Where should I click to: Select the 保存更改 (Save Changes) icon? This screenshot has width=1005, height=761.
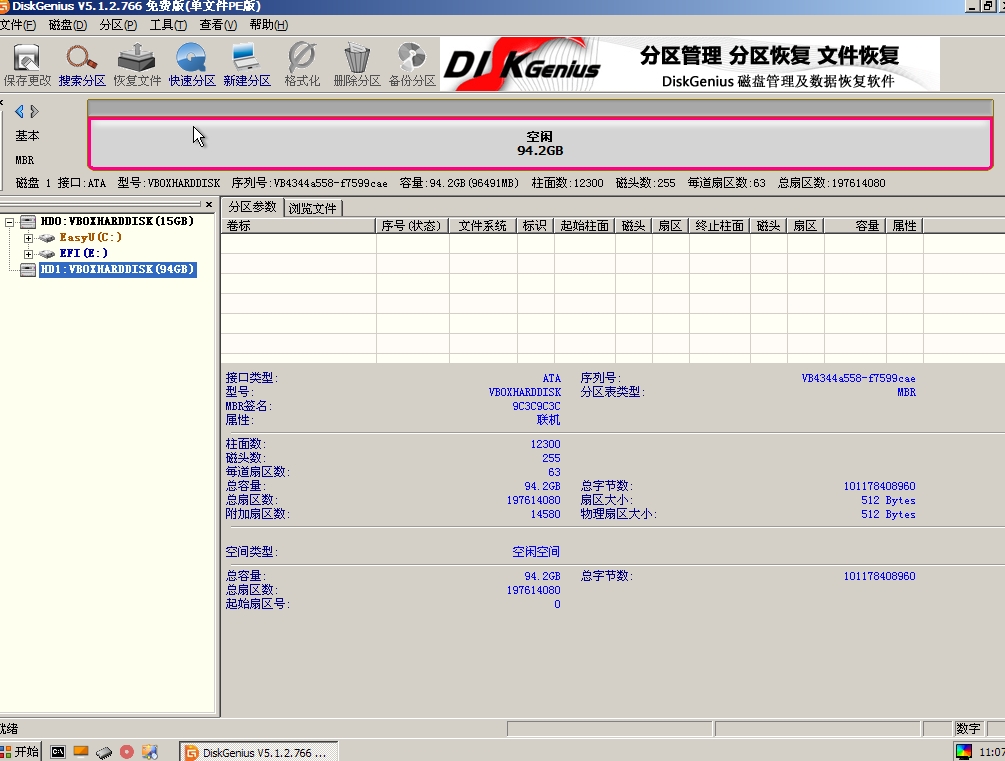(27, 63)
